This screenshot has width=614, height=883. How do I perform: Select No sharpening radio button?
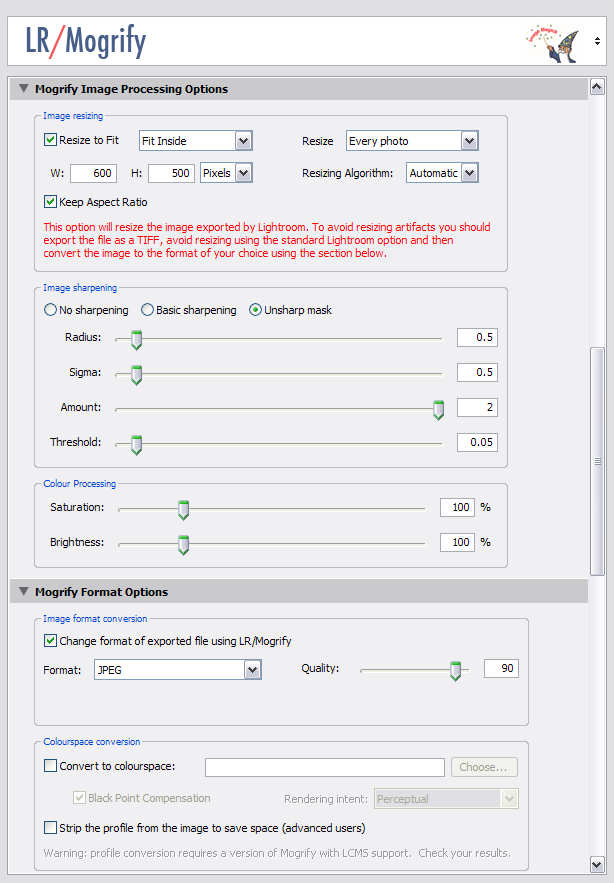pyautogui.click(x=50, y=310)
